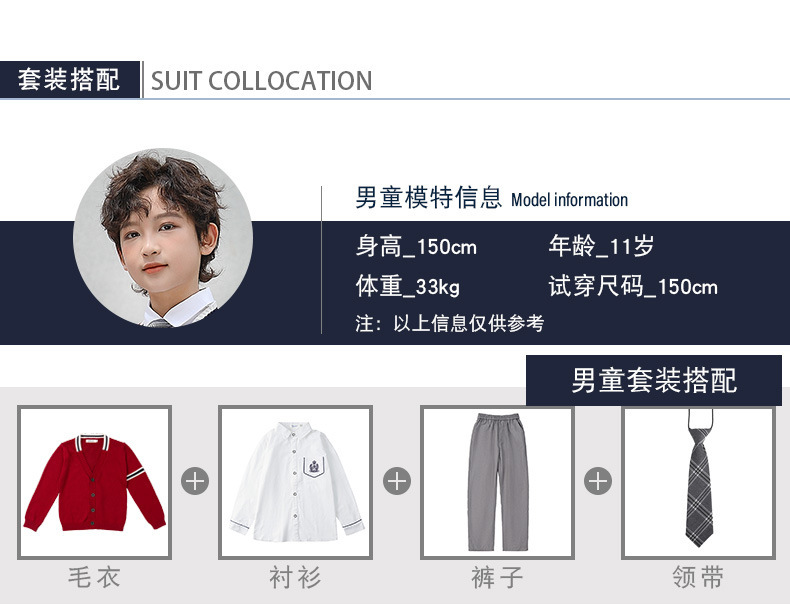790x614 pixels.
Task: Click the 男童套装搭配 banner
Action: (654, 380)
